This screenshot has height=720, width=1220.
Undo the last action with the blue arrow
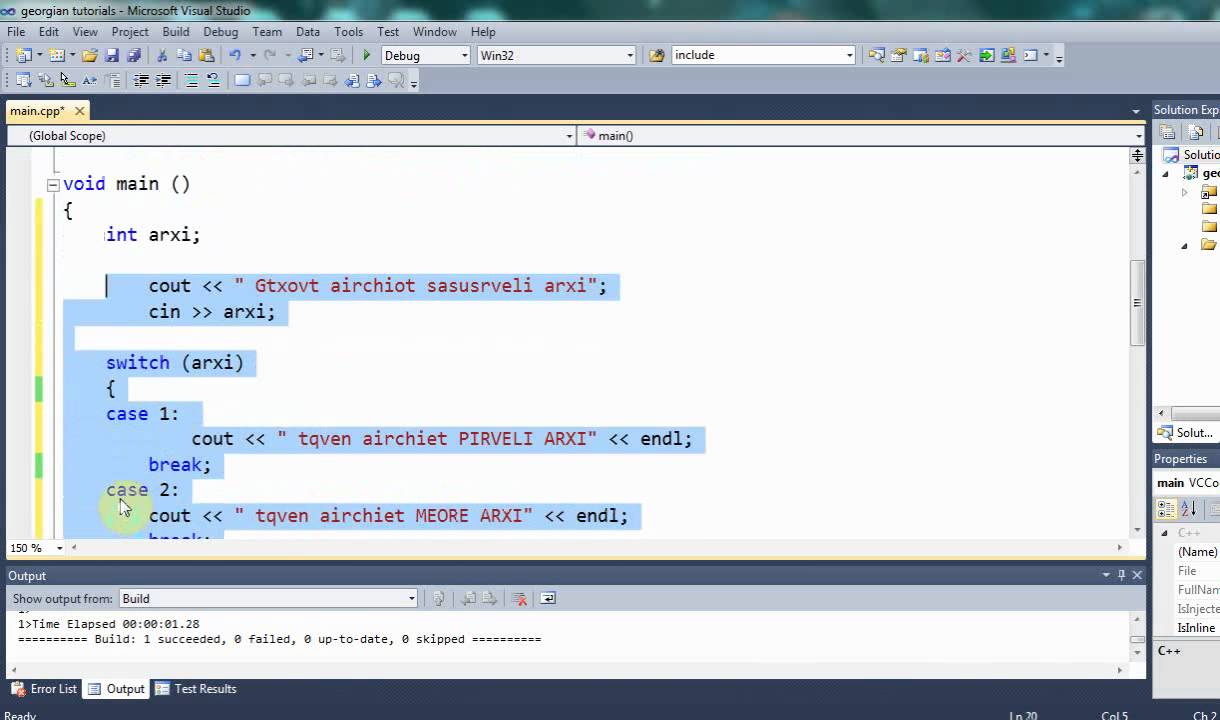point(235,55)
